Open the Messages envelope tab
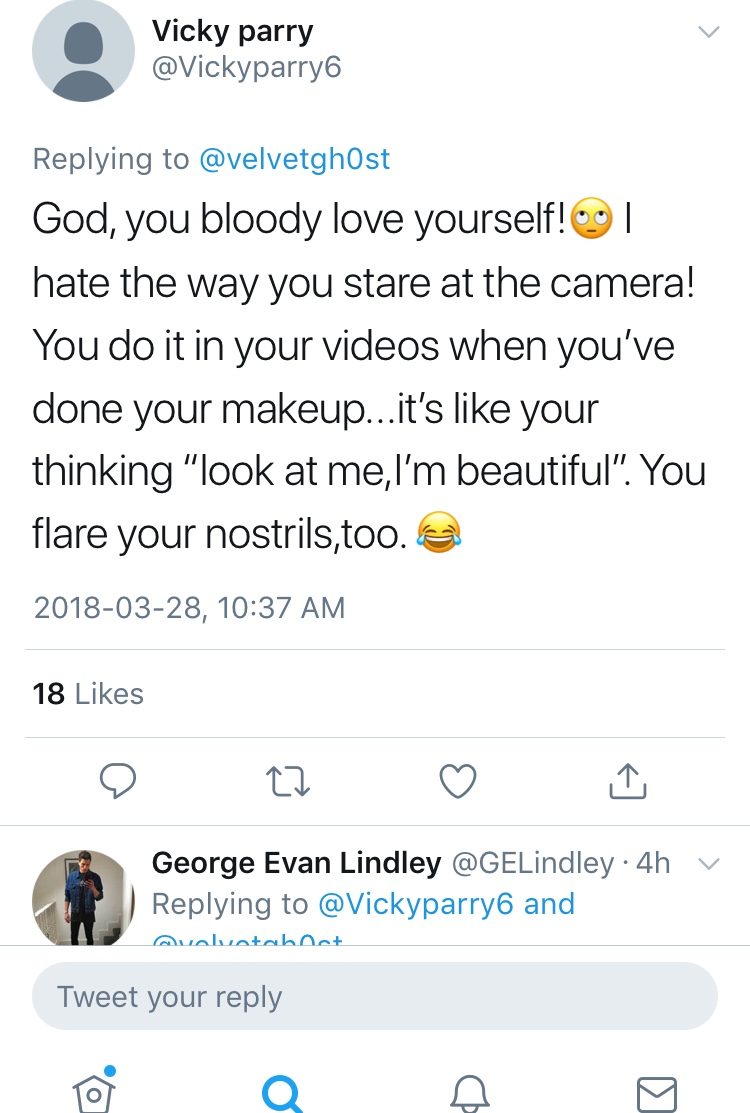Screen dimensions: 750x1113 [x=657, y=1092]
